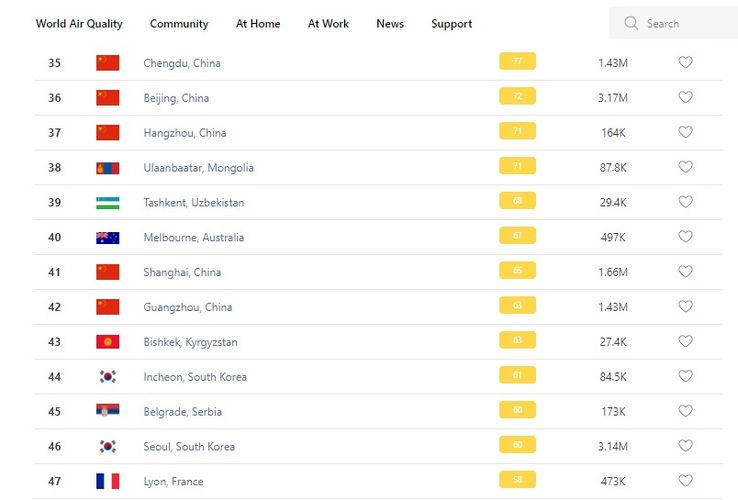Open the At Home navigation item
Screen dimensions: 738x500
click(258, 24)
